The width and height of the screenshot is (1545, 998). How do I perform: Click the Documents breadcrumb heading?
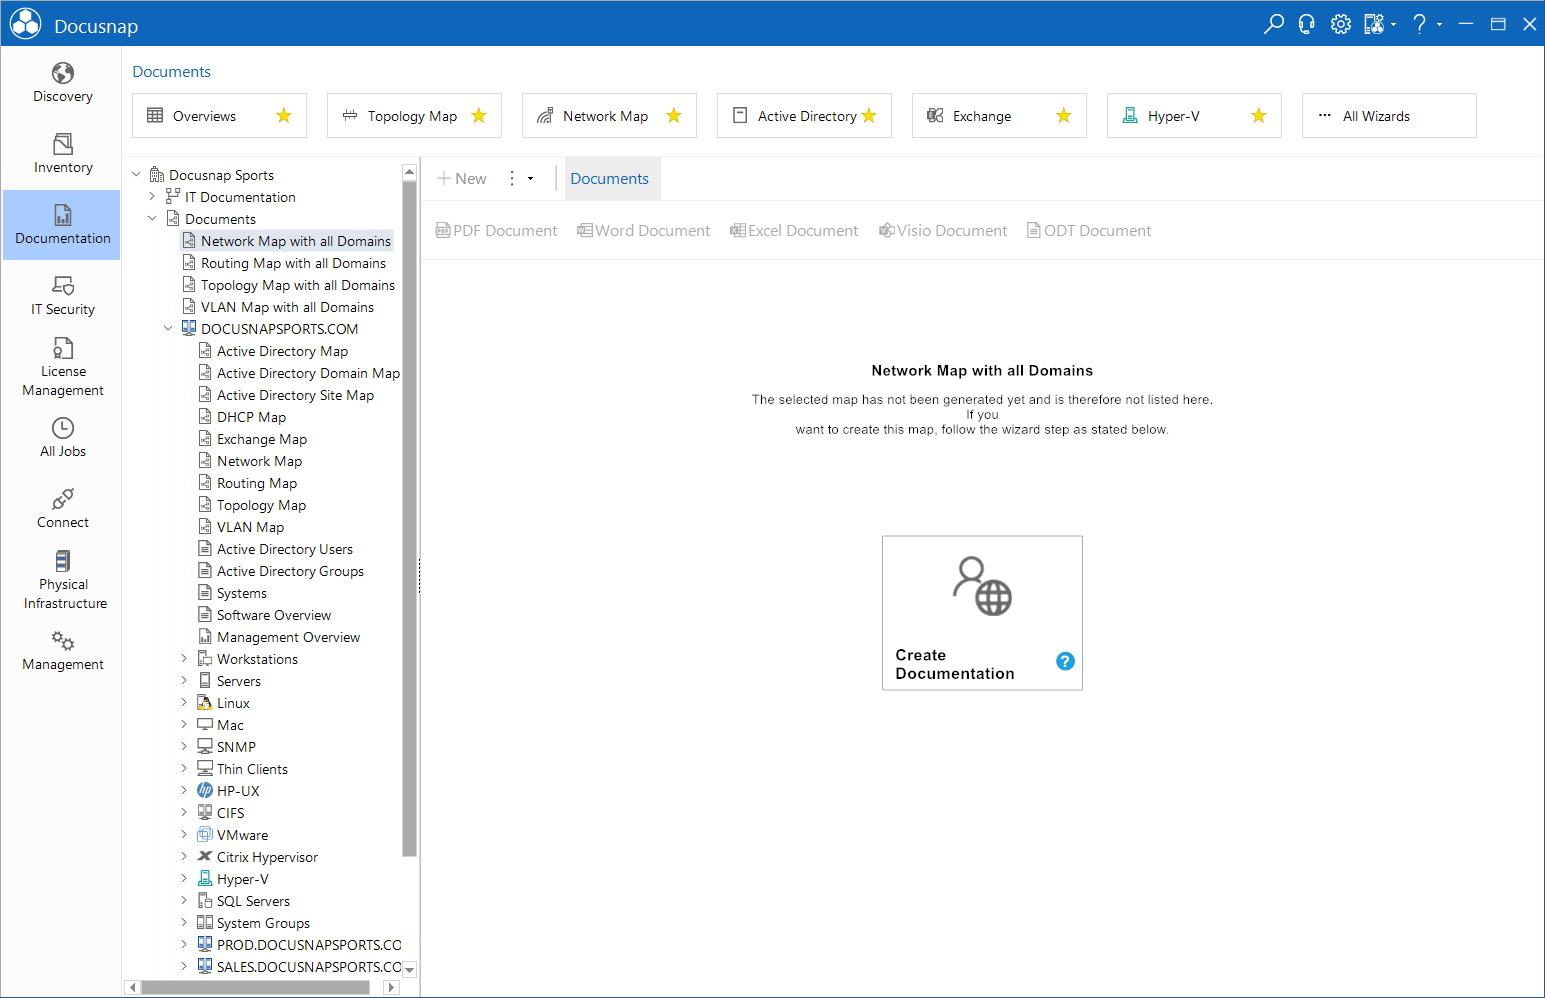172,72
